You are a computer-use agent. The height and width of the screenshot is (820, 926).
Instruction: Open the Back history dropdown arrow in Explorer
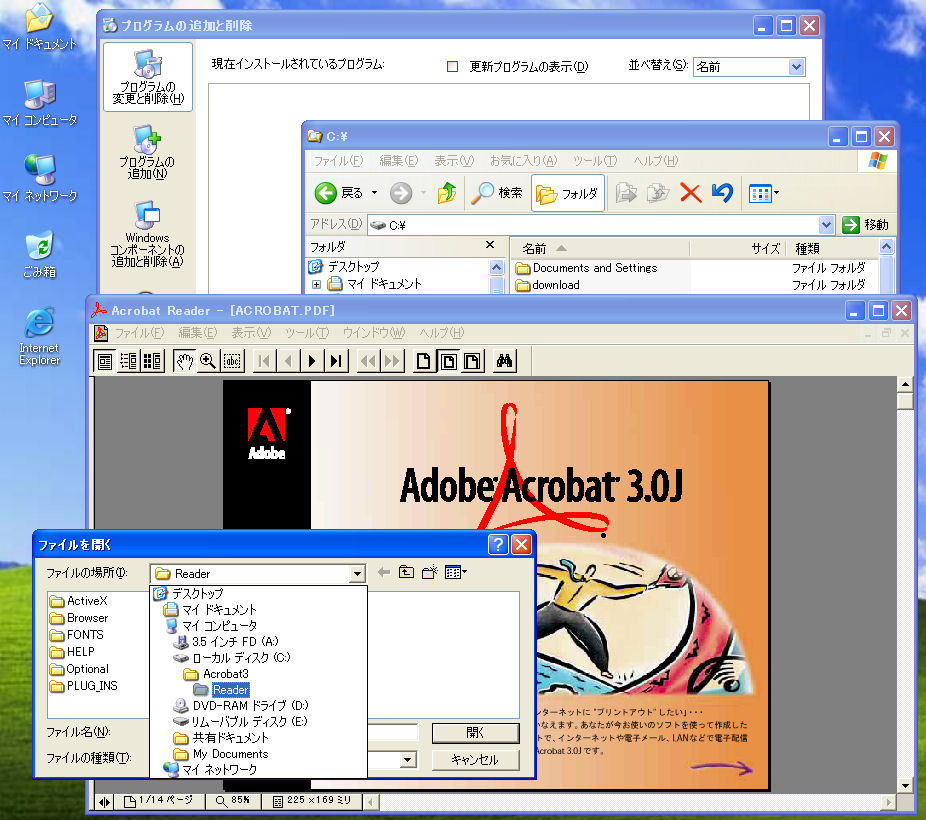374,193
